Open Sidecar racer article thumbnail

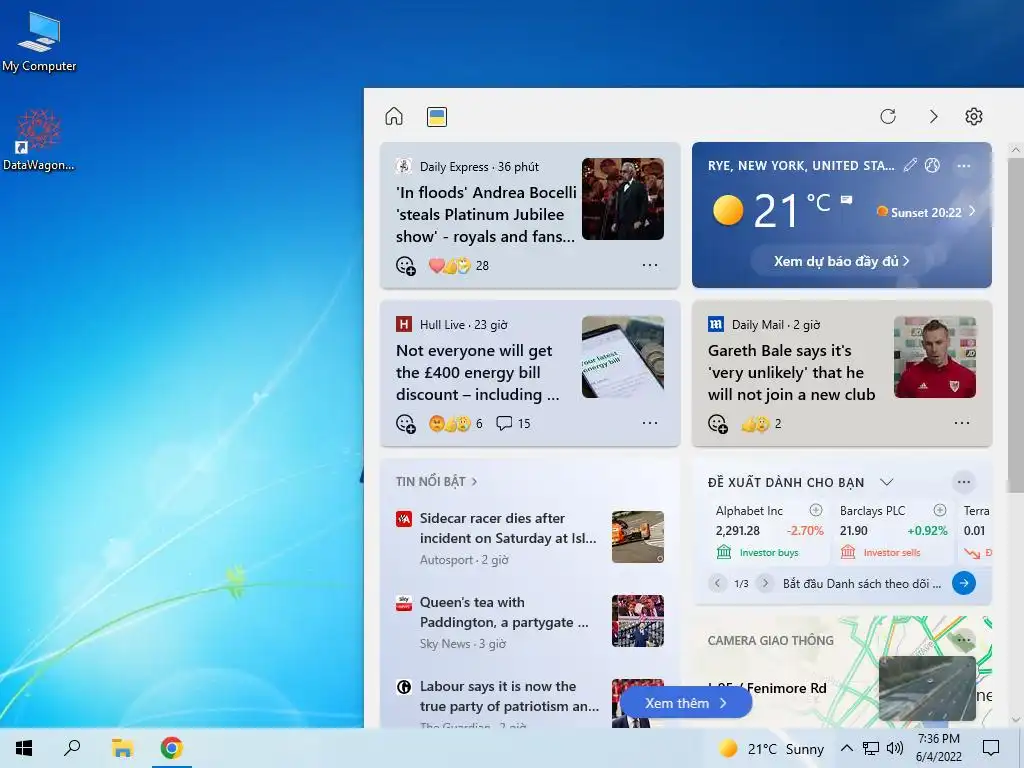tap(638, 537)
